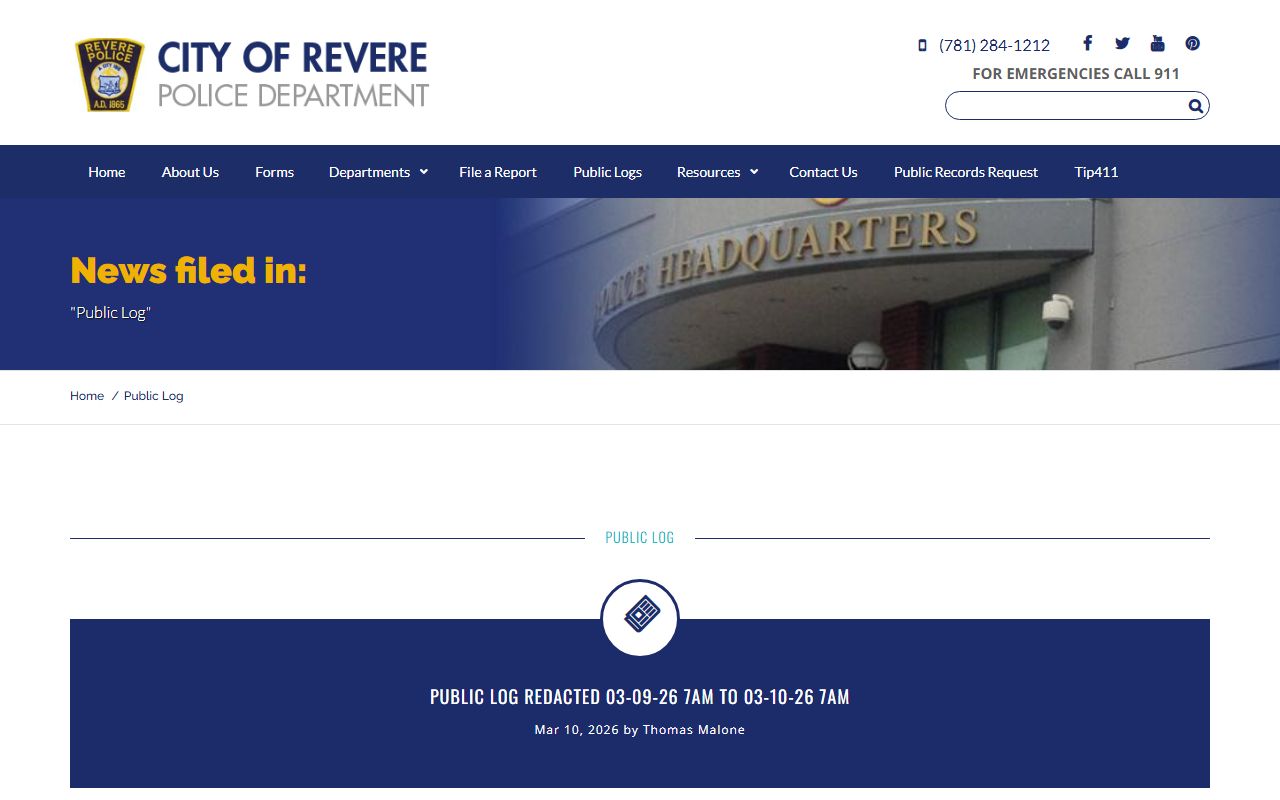The height and width of the screenshot is (800, 1280).
Task: Click the For Emergencies Call 911 text
Action: [1076, 73]
